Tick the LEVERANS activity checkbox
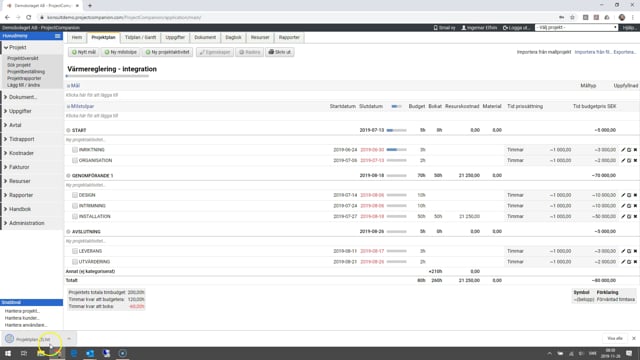The width and height of the screenshot is (640, 360). point(75,251)
